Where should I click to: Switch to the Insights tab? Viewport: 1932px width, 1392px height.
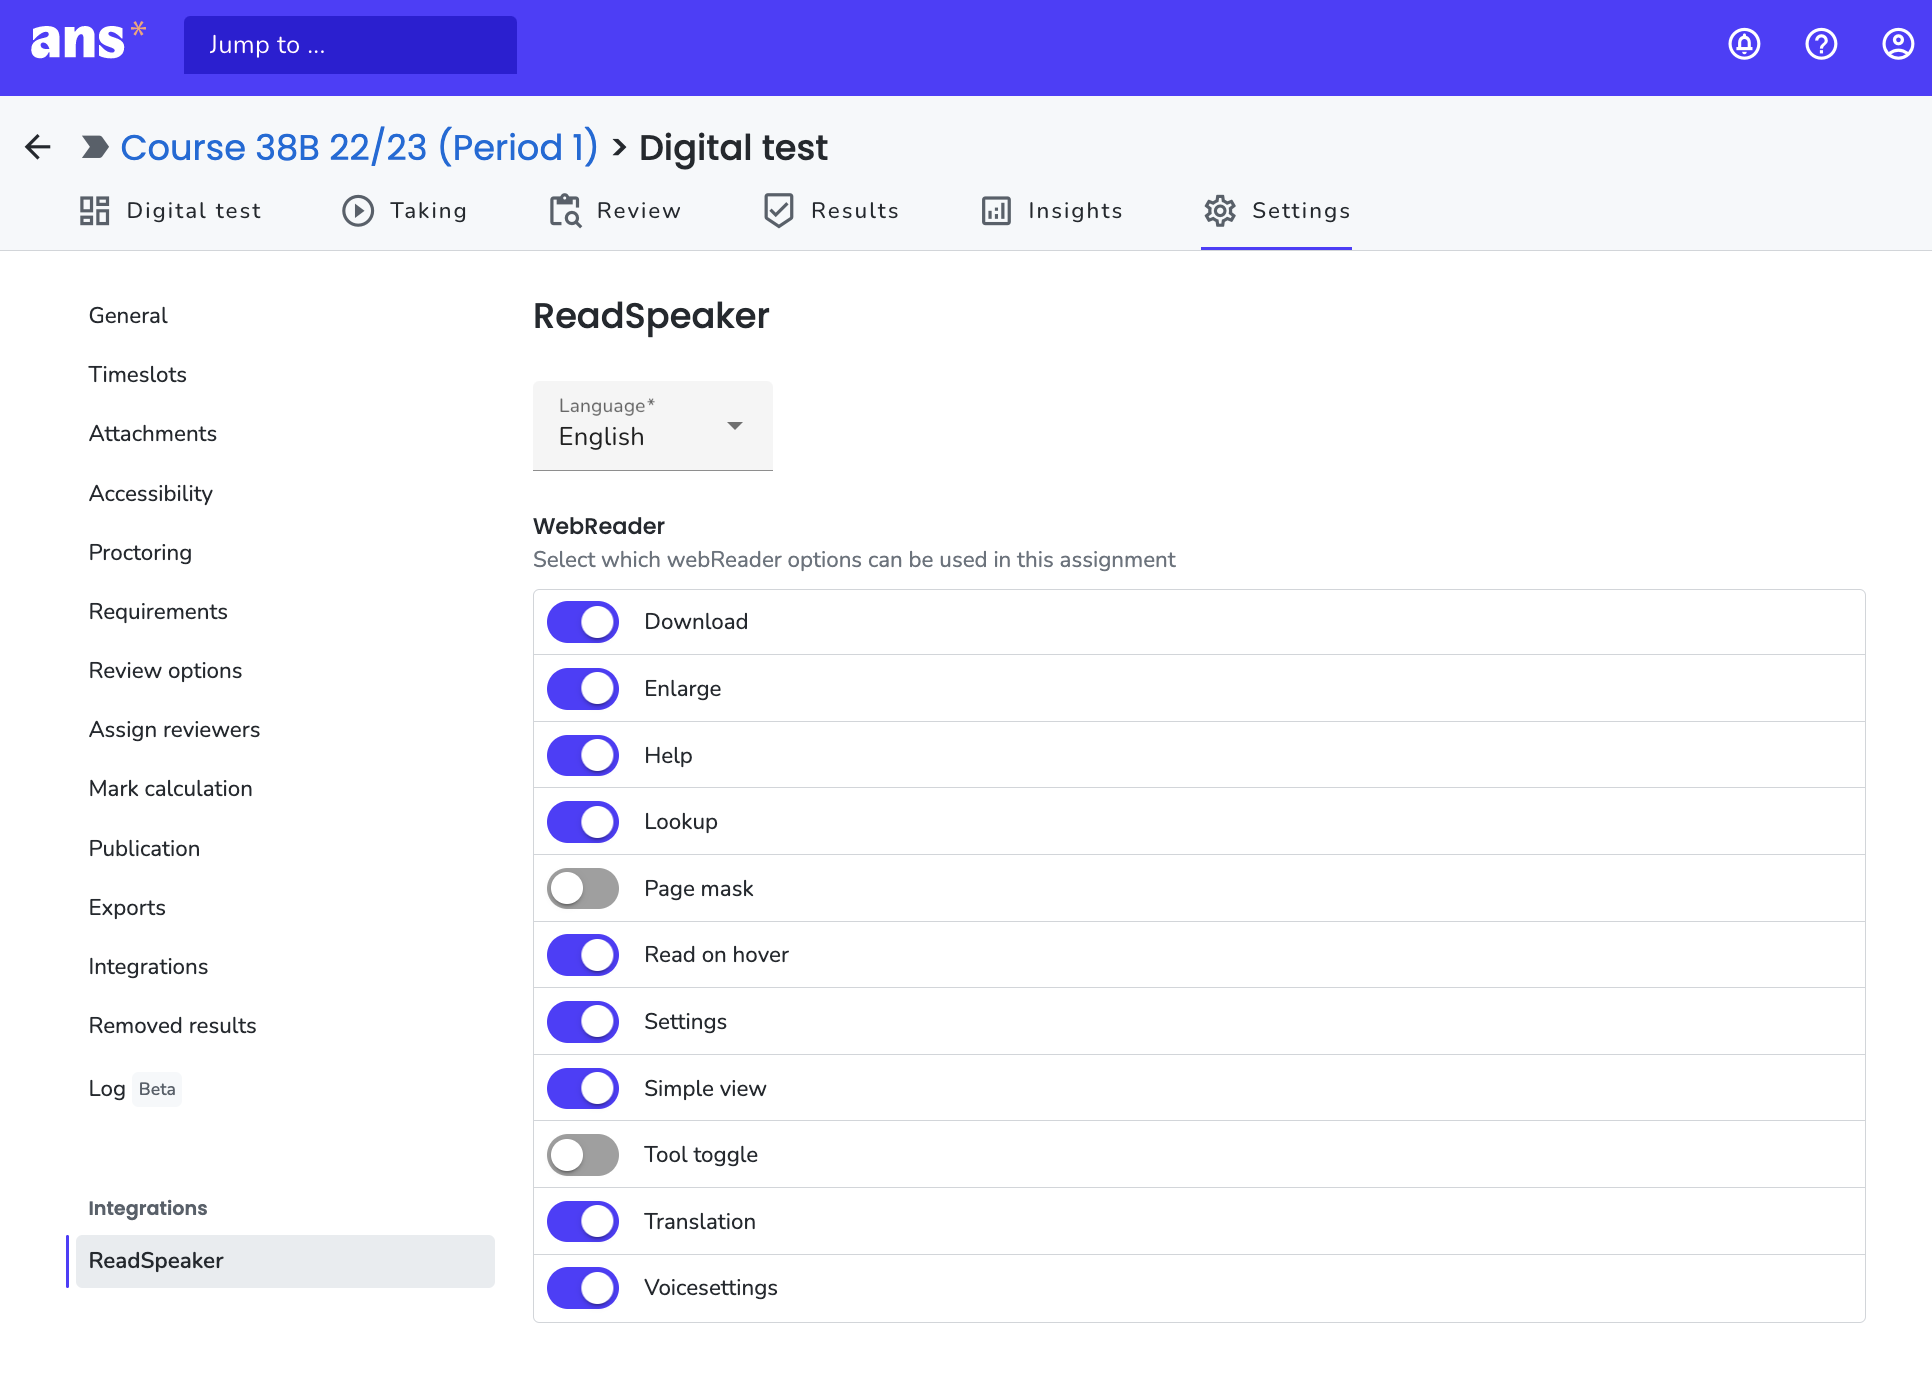(x=1052, y=211)
